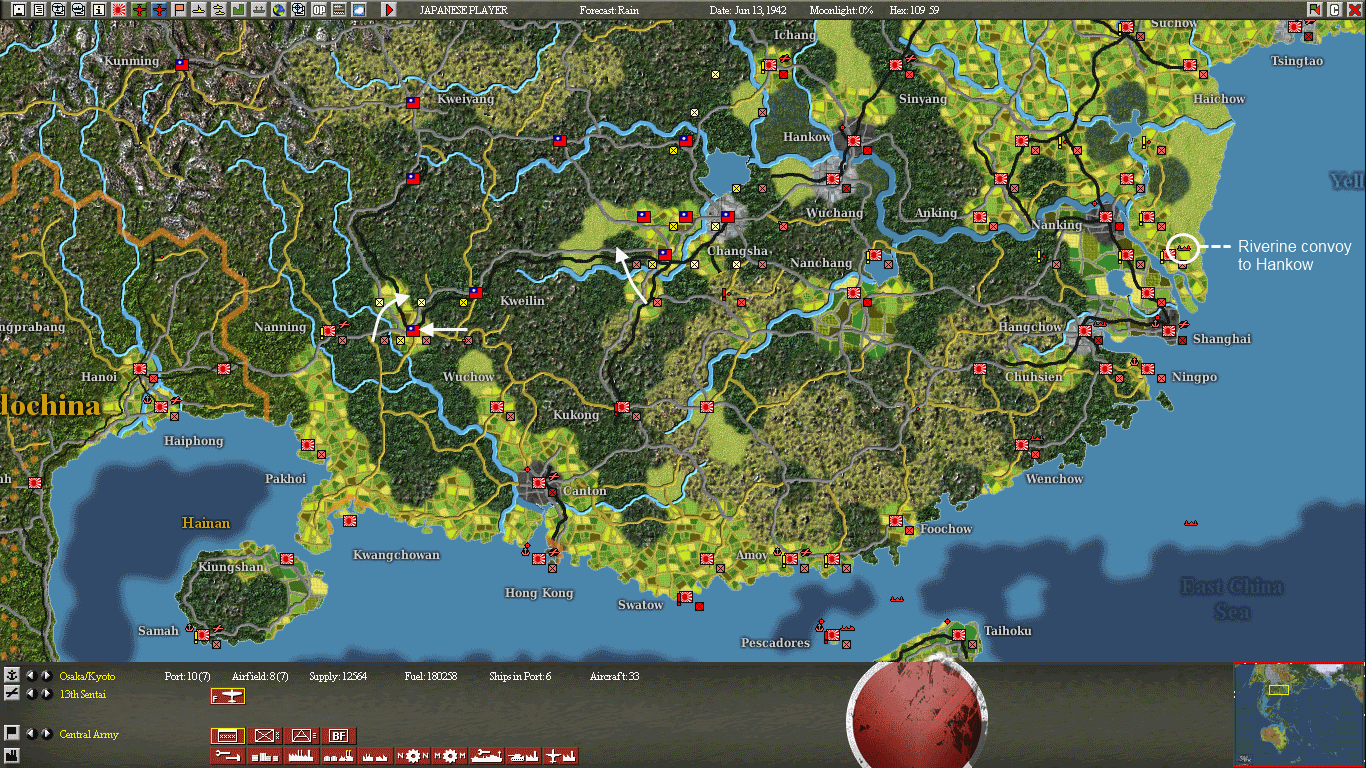
Task: Select the Japanese unit at Foochow
Action: coord(896,520)
